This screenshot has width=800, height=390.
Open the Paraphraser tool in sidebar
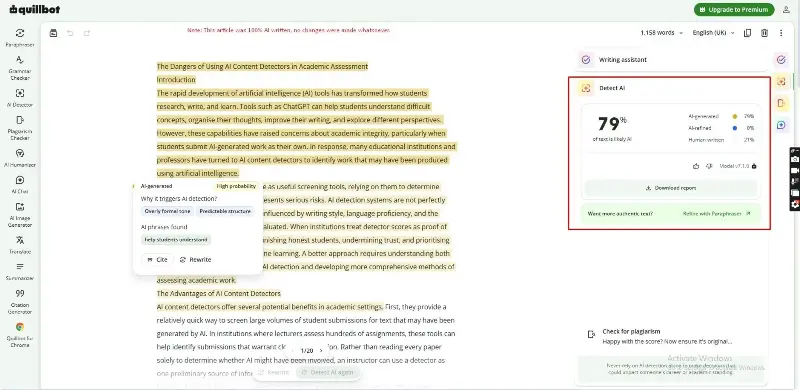pos(20,38)
